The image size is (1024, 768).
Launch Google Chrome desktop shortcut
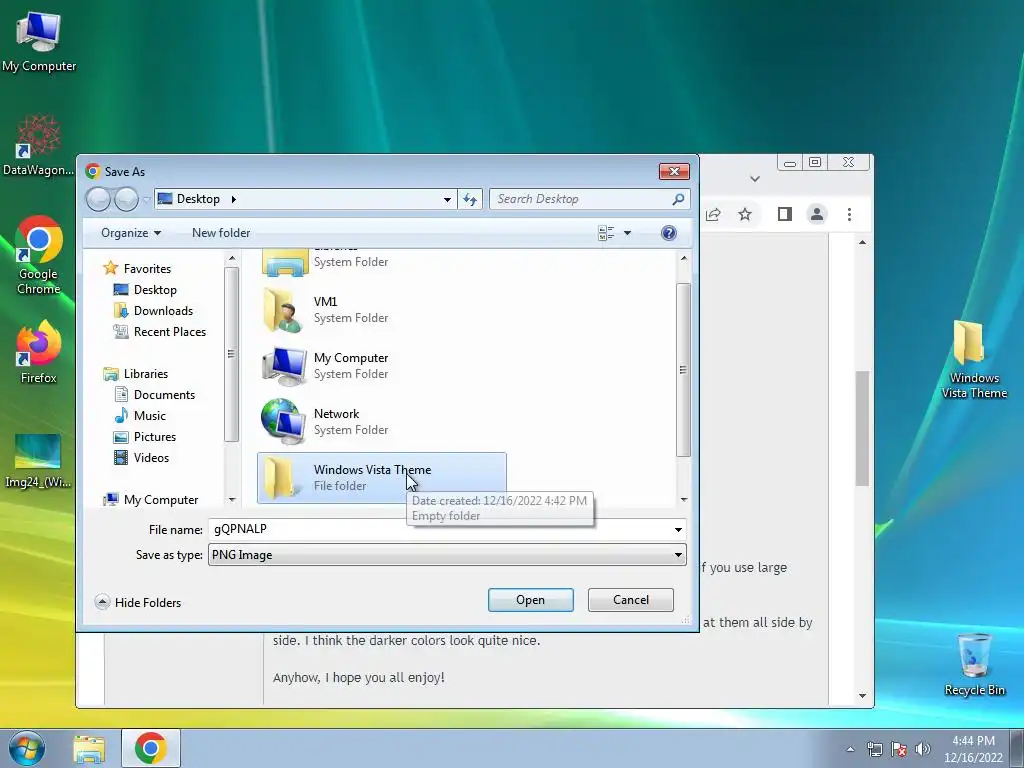pyautogui.click(x=39, y=255)
